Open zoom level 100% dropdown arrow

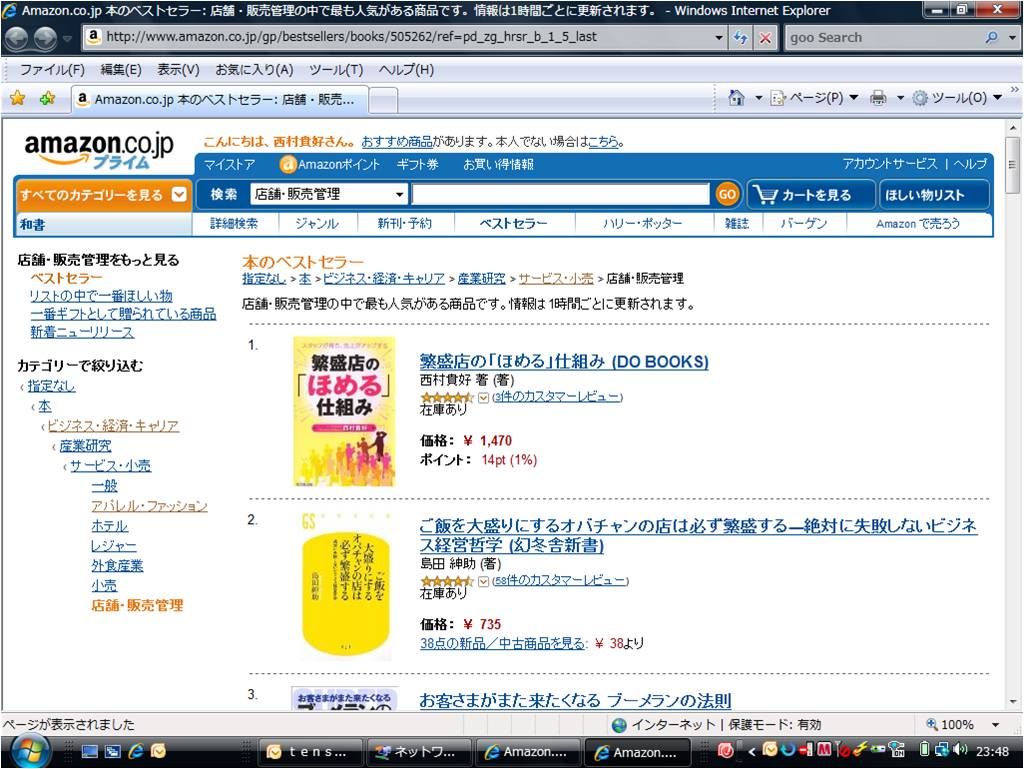[995, 725]
